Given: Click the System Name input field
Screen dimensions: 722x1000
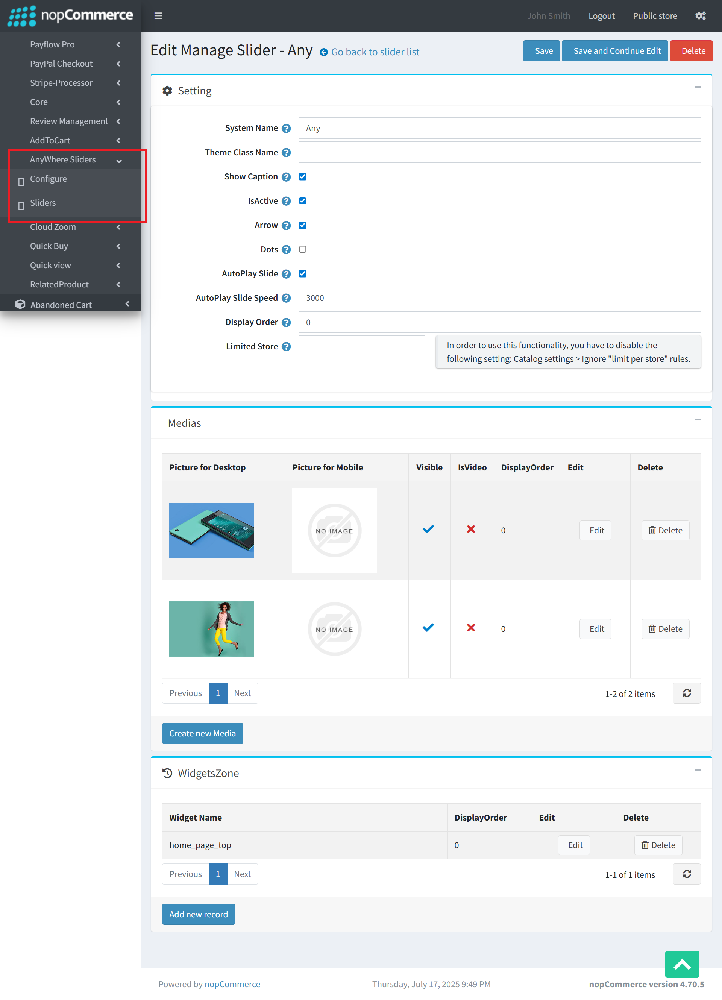Looking at the screenshot, I should click(x=499, y=128).
